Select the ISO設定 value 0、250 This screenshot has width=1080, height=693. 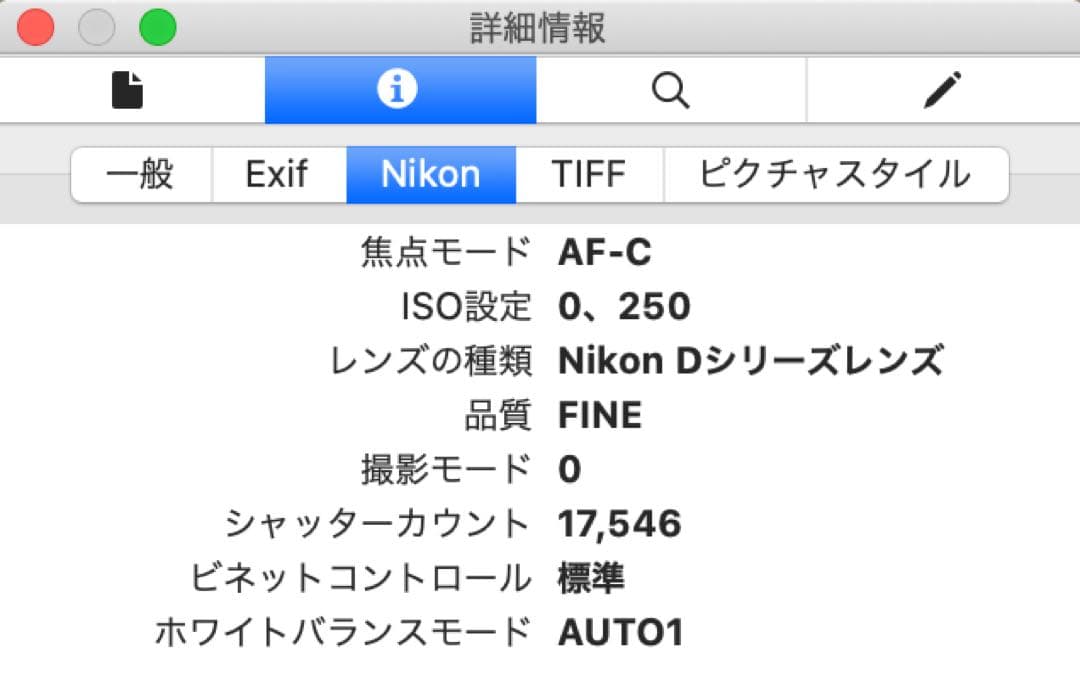[624, 306]
